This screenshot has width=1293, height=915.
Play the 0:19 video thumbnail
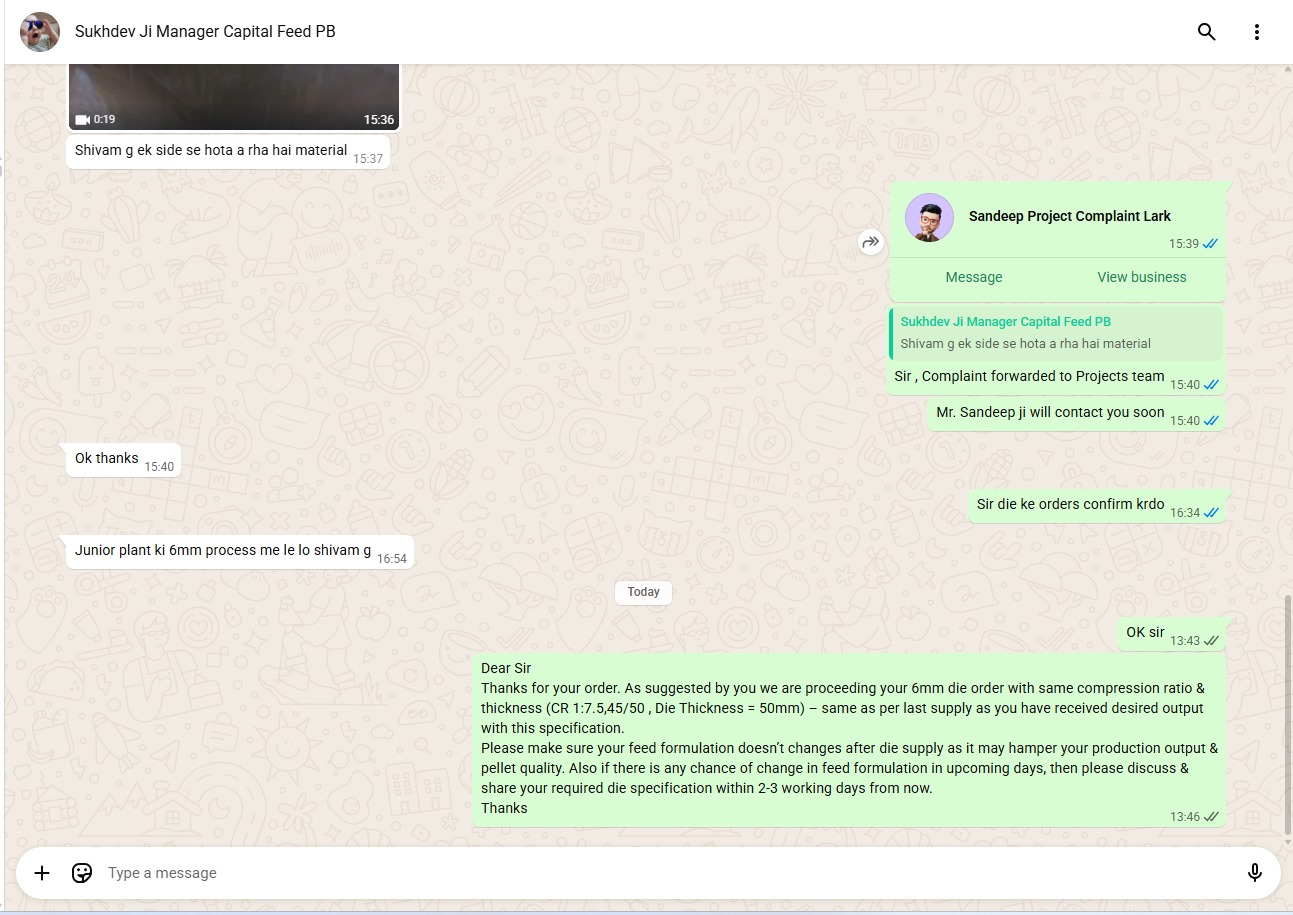click(233, 95)
